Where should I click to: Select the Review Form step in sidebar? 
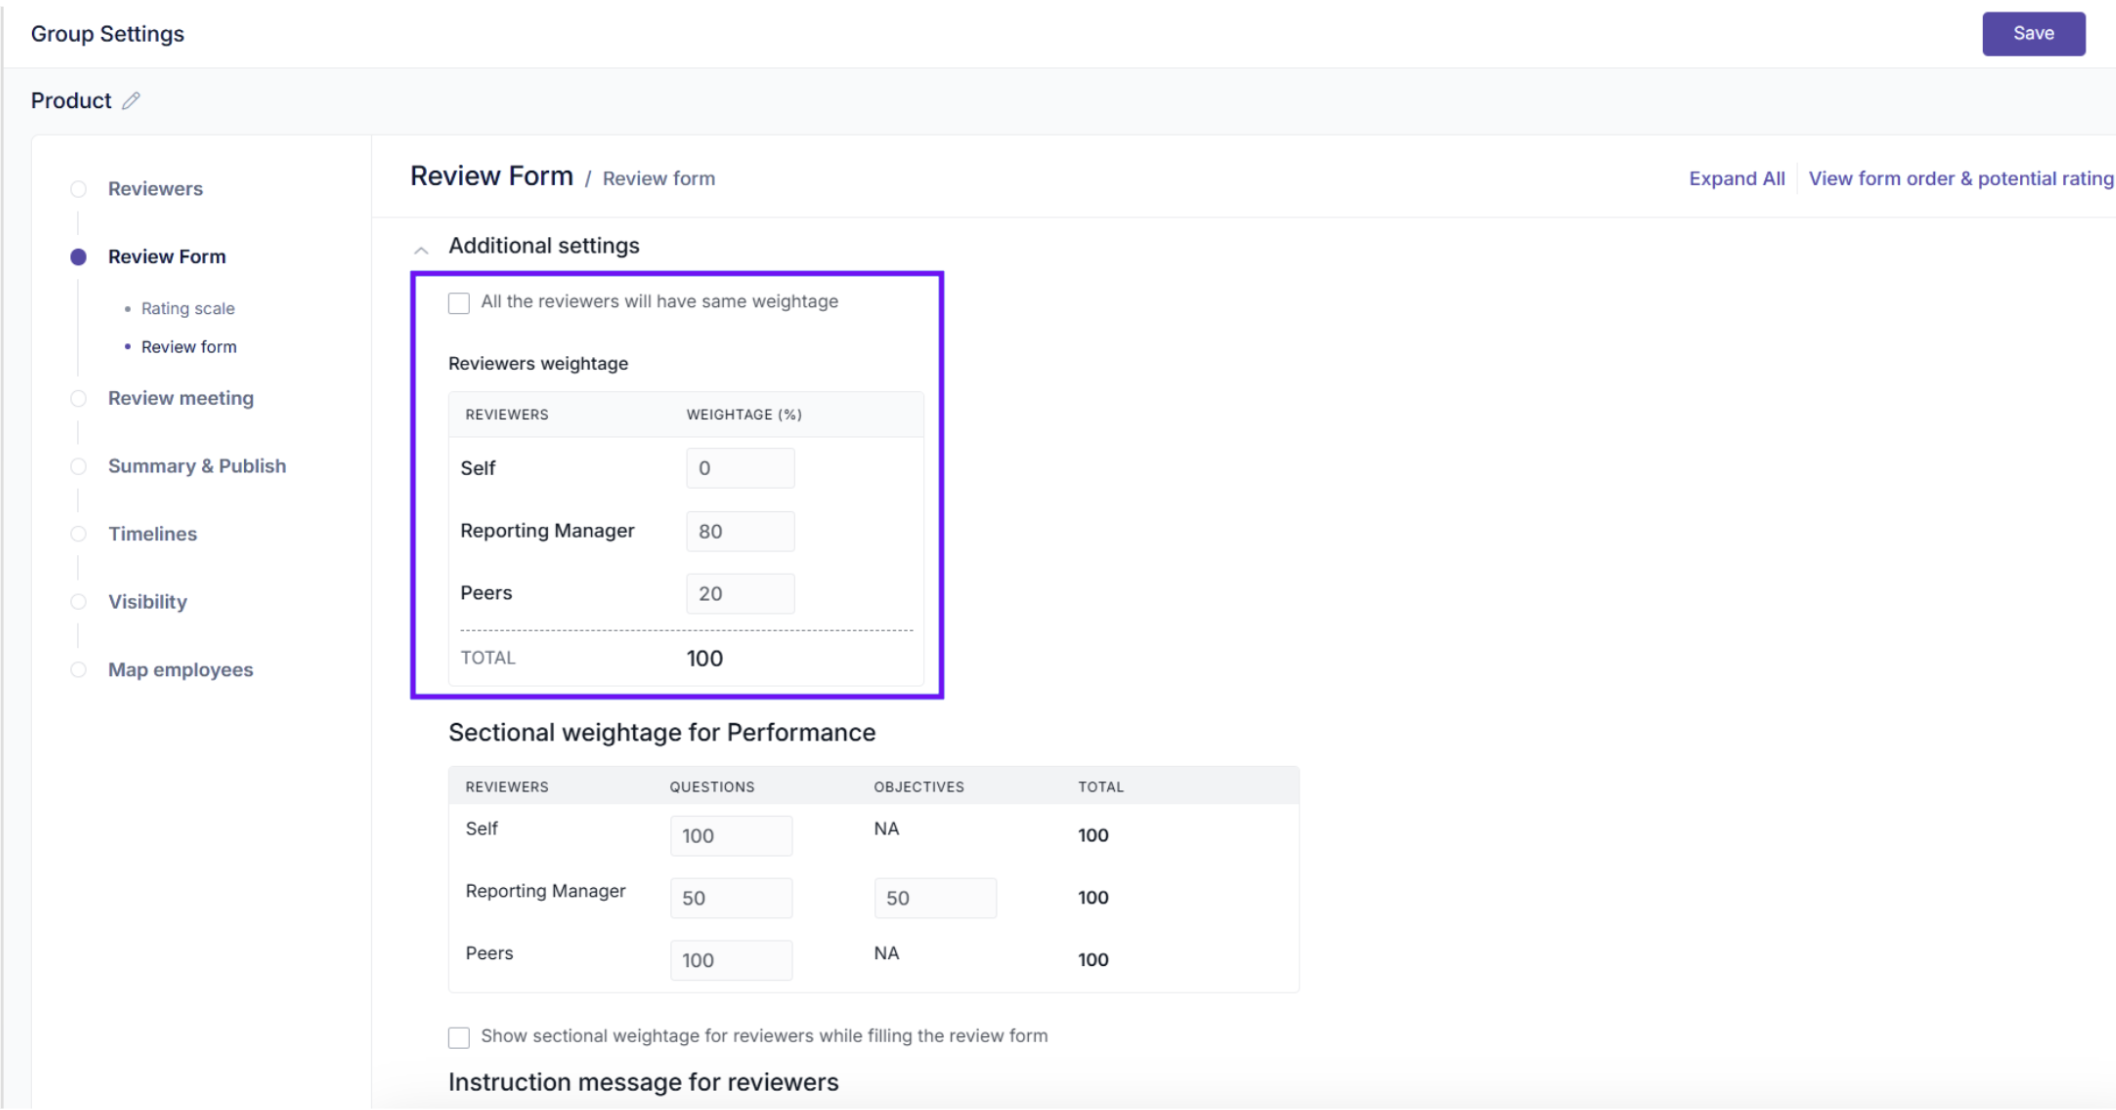(x=166, y=257)
